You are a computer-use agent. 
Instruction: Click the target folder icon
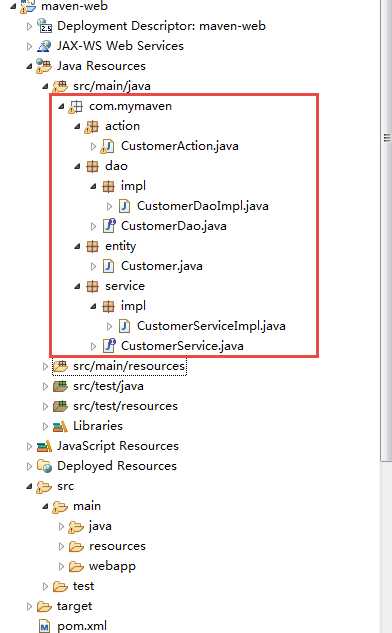(x=44, y=606)
